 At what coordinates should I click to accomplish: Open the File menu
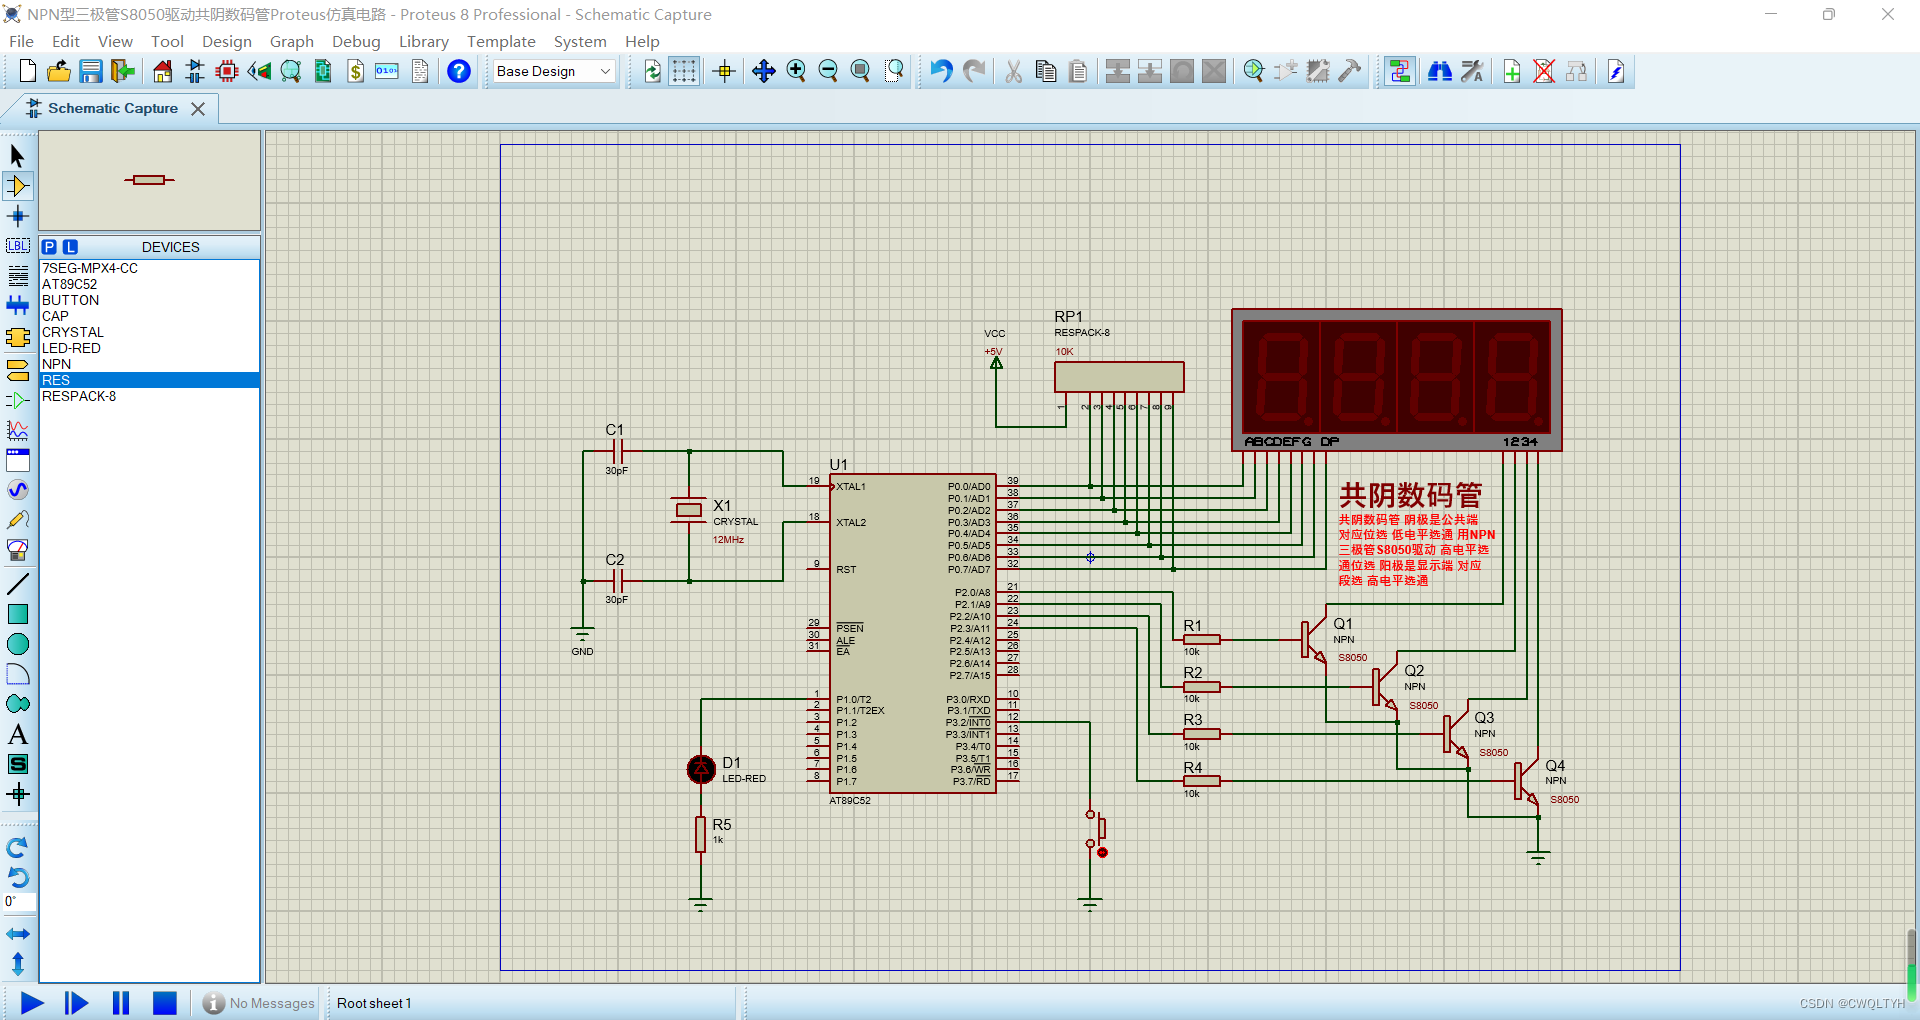point(21,41)
